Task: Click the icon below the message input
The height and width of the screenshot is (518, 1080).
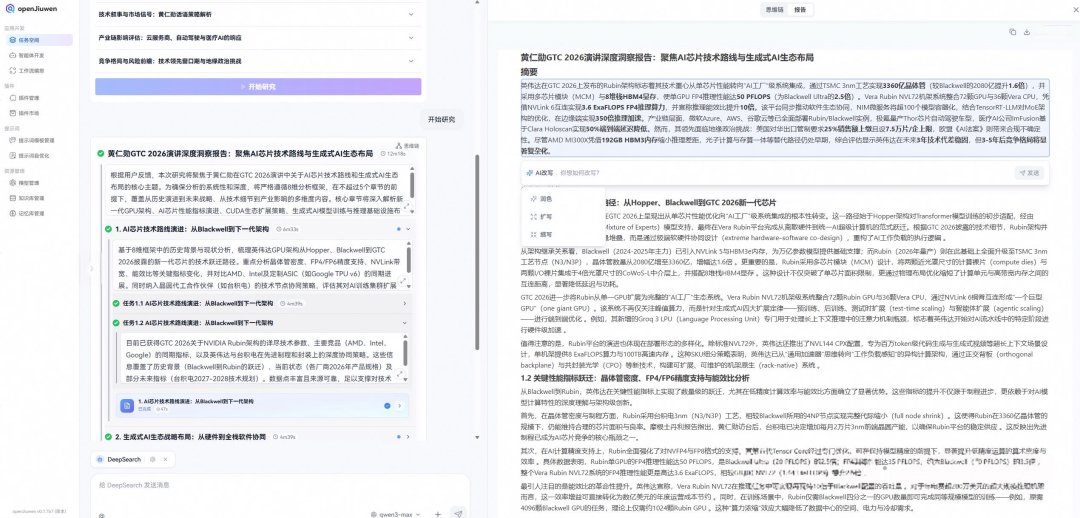Action: (x=101, y=515)
